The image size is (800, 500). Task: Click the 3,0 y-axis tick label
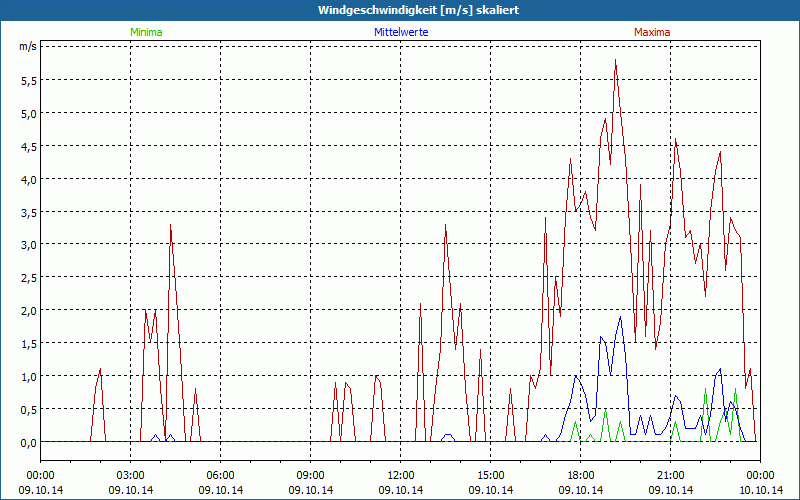point(28,245)
